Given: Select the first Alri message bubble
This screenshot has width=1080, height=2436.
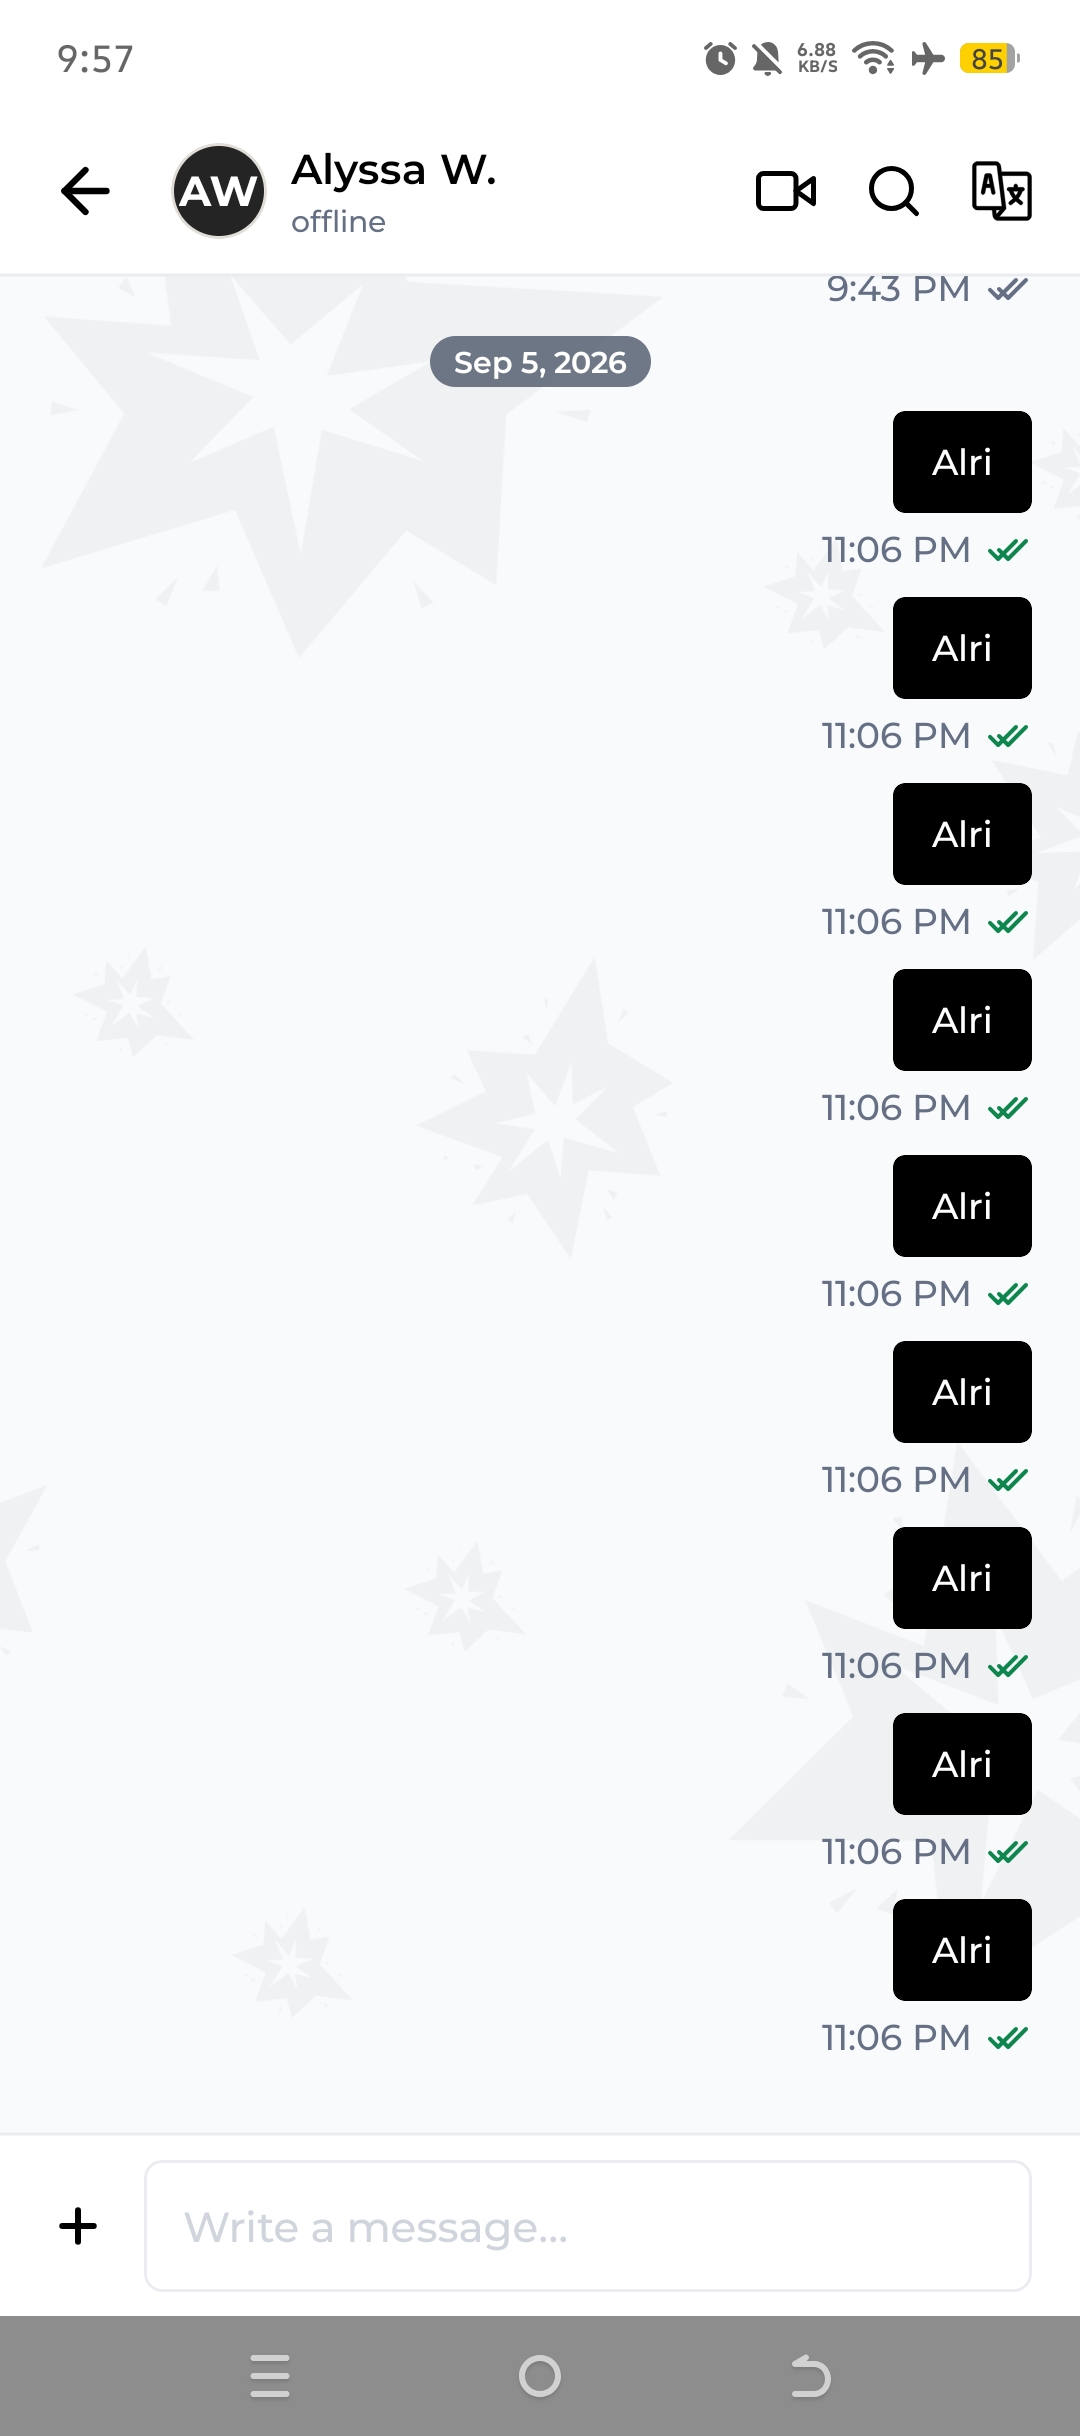Looking at the screenshot, I should coord(962,462).
